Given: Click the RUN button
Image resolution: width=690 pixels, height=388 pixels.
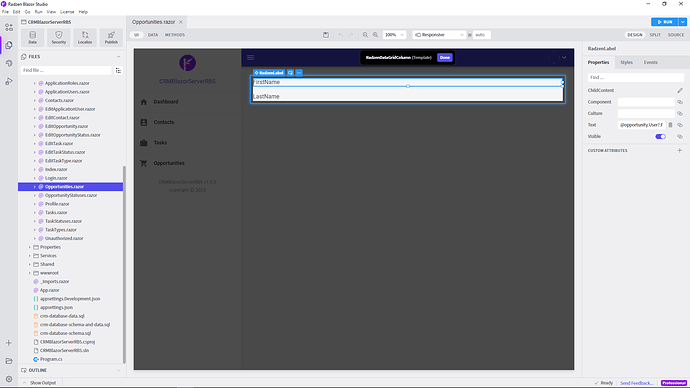Looking at the screenshot, I should click(665, 22).
